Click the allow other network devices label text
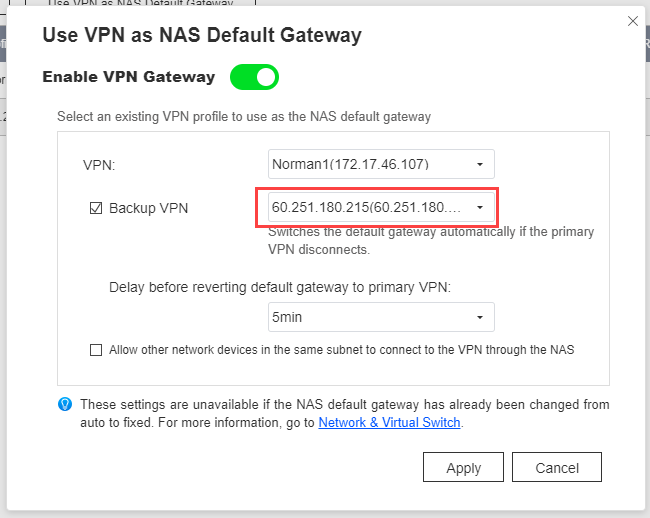The image size is (650, 518). click(x=342, y=350)
